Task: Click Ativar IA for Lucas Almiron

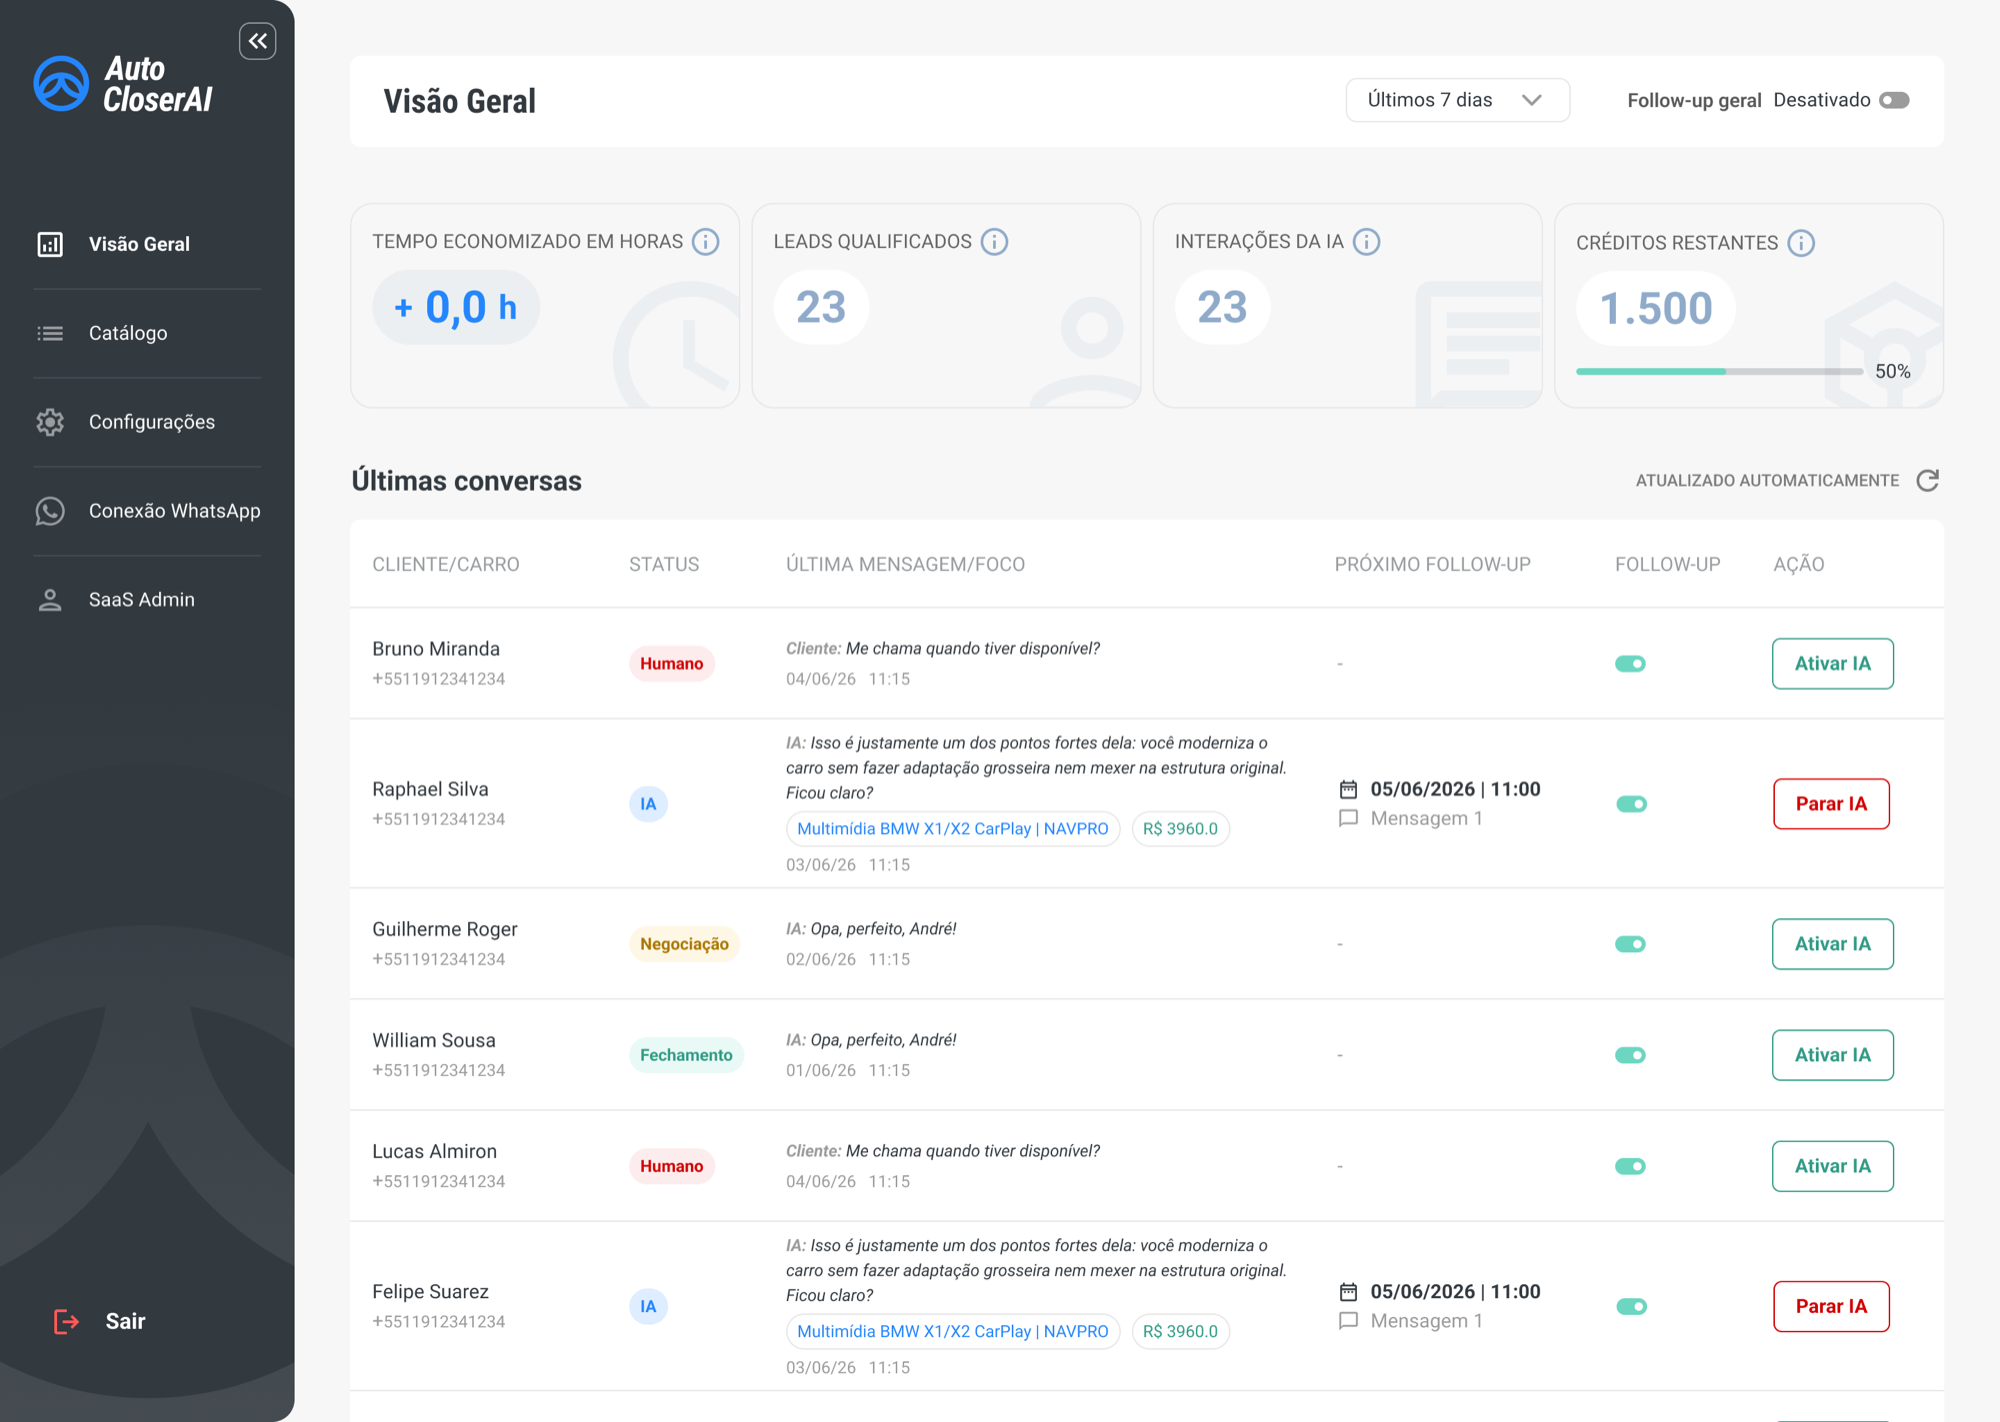Action: tap(1832, 1166)
